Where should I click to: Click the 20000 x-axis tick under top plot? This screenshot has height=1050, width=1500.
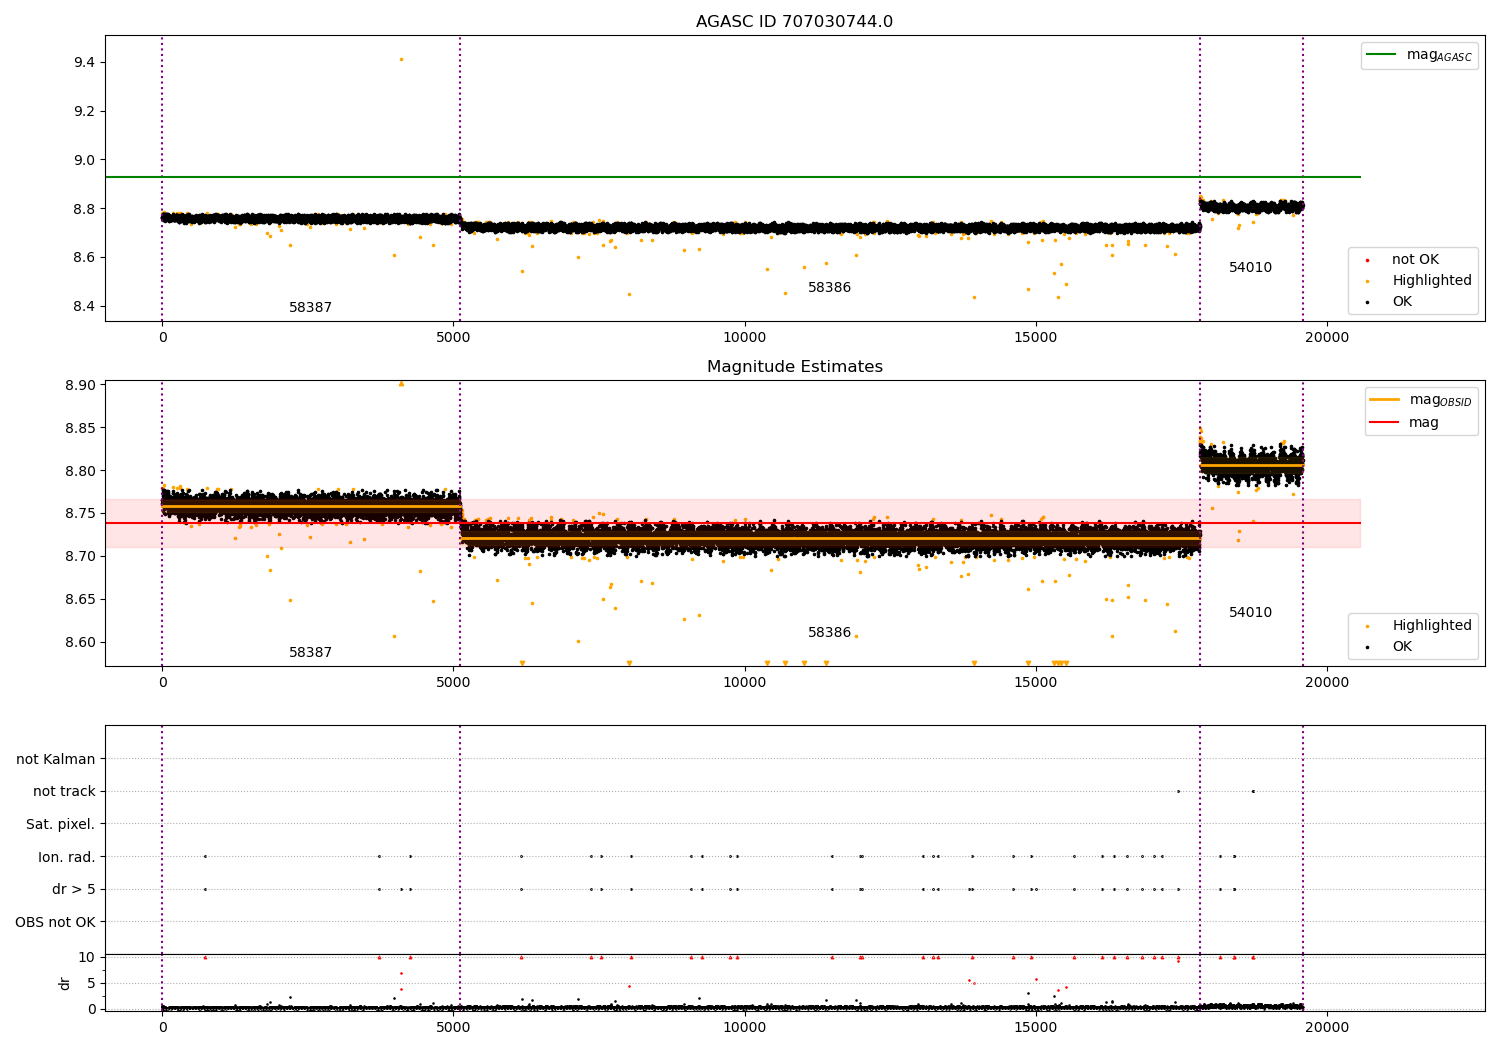tap(1327, 338)
